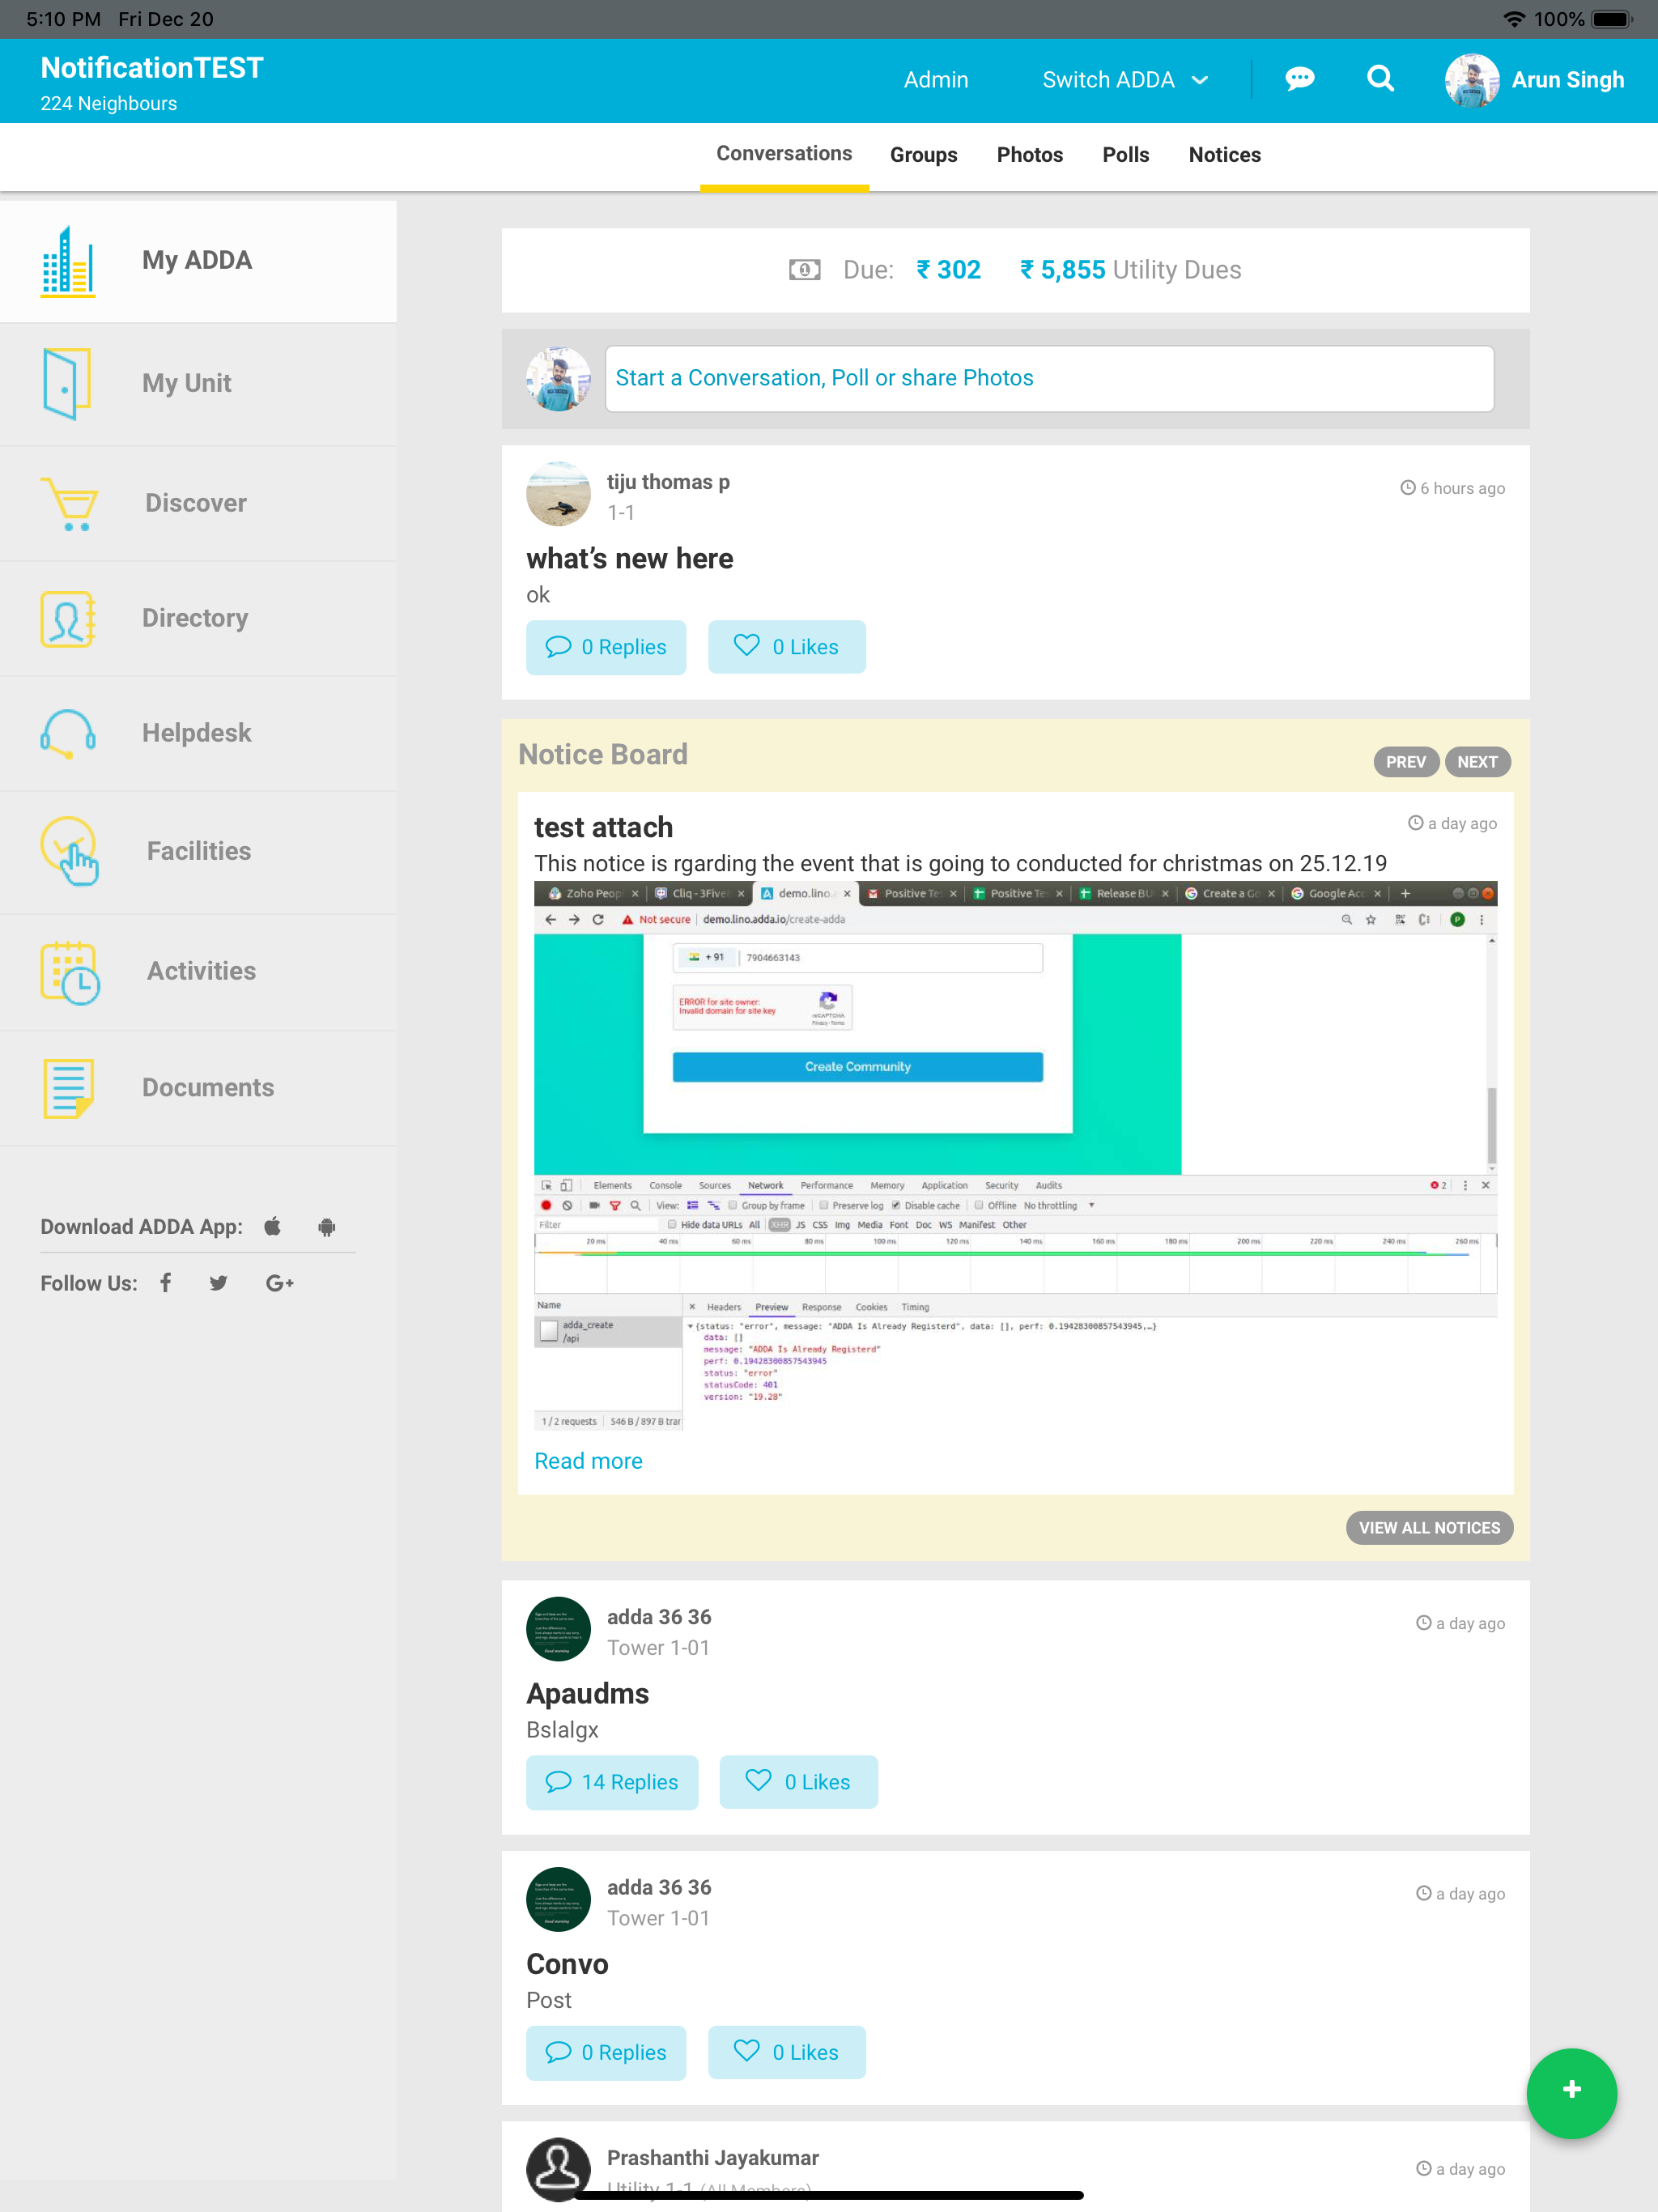Image resolution: width=1658 pixels, height=2212 pixels.
Task: Click NotificationTEST community name
Action: click(152, 67)
